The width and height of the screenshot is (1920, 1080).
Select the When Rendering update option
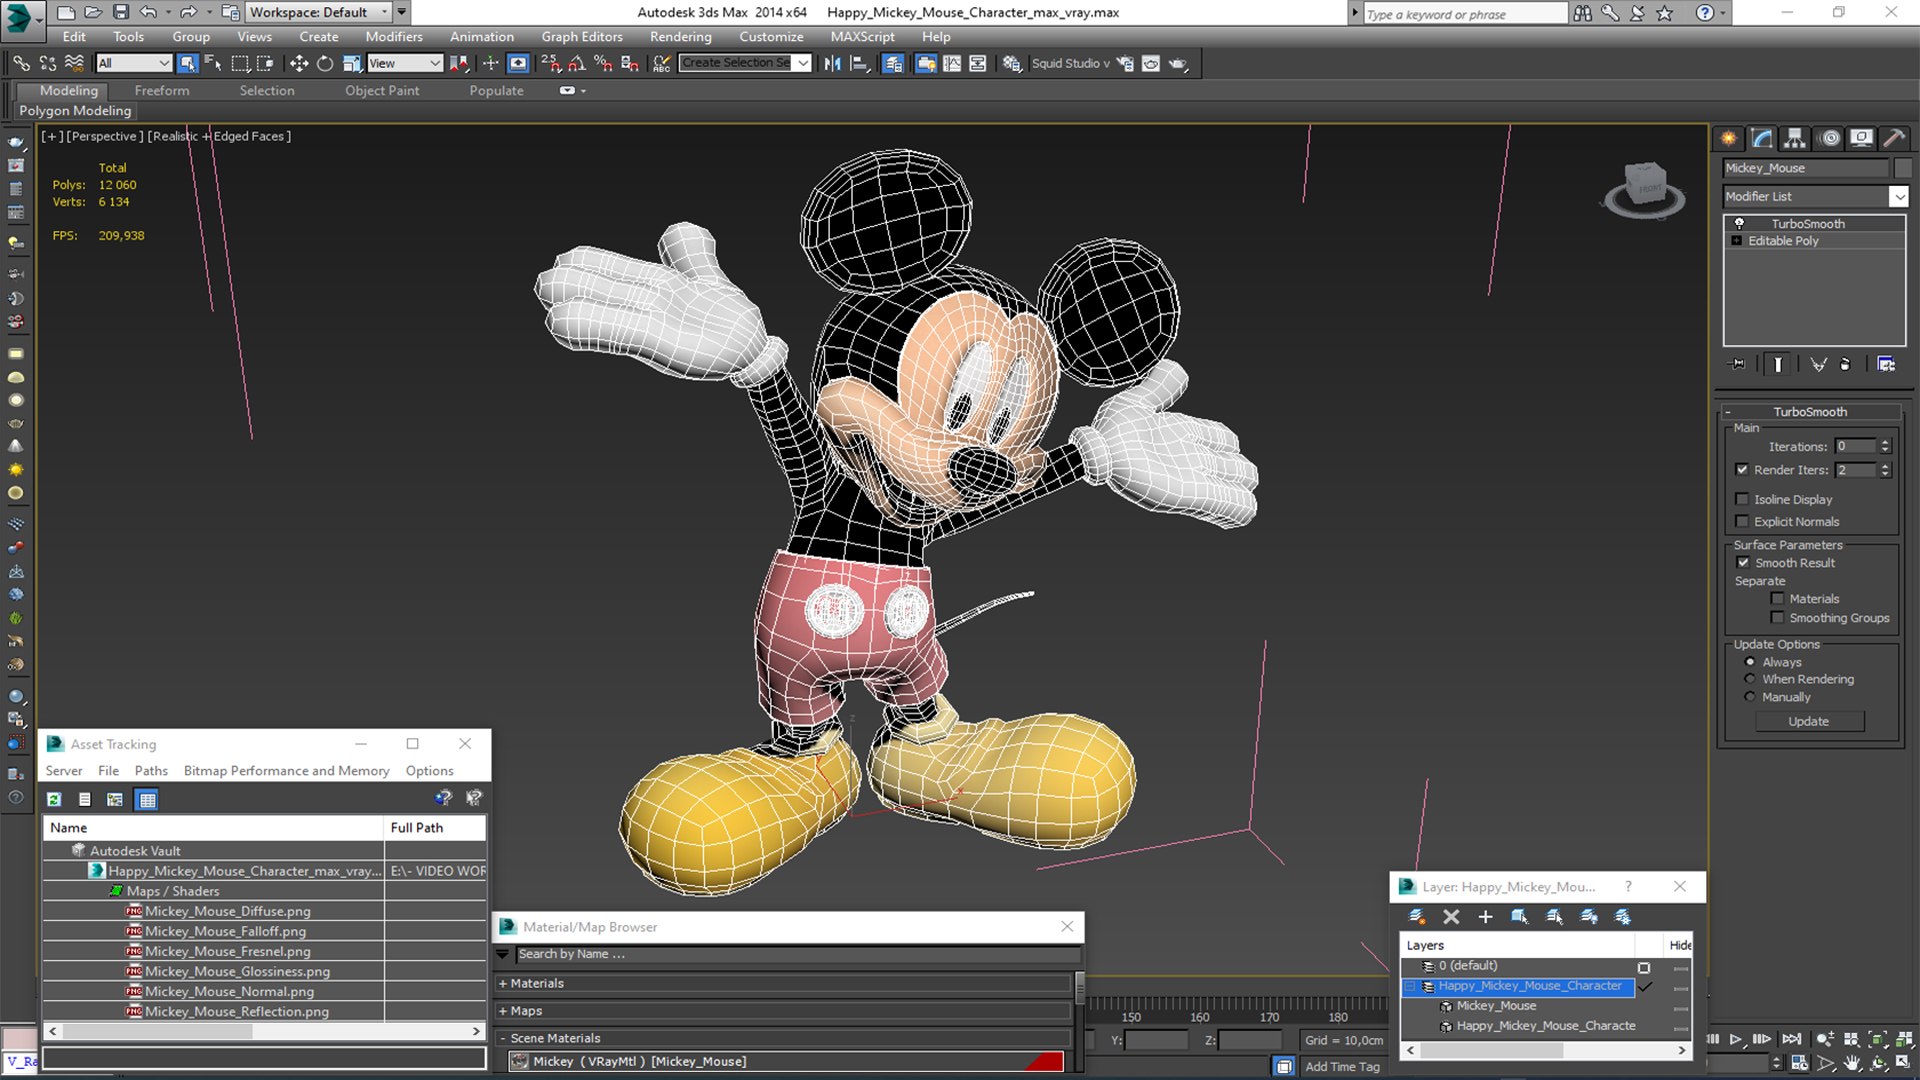tap(1750, 679)
